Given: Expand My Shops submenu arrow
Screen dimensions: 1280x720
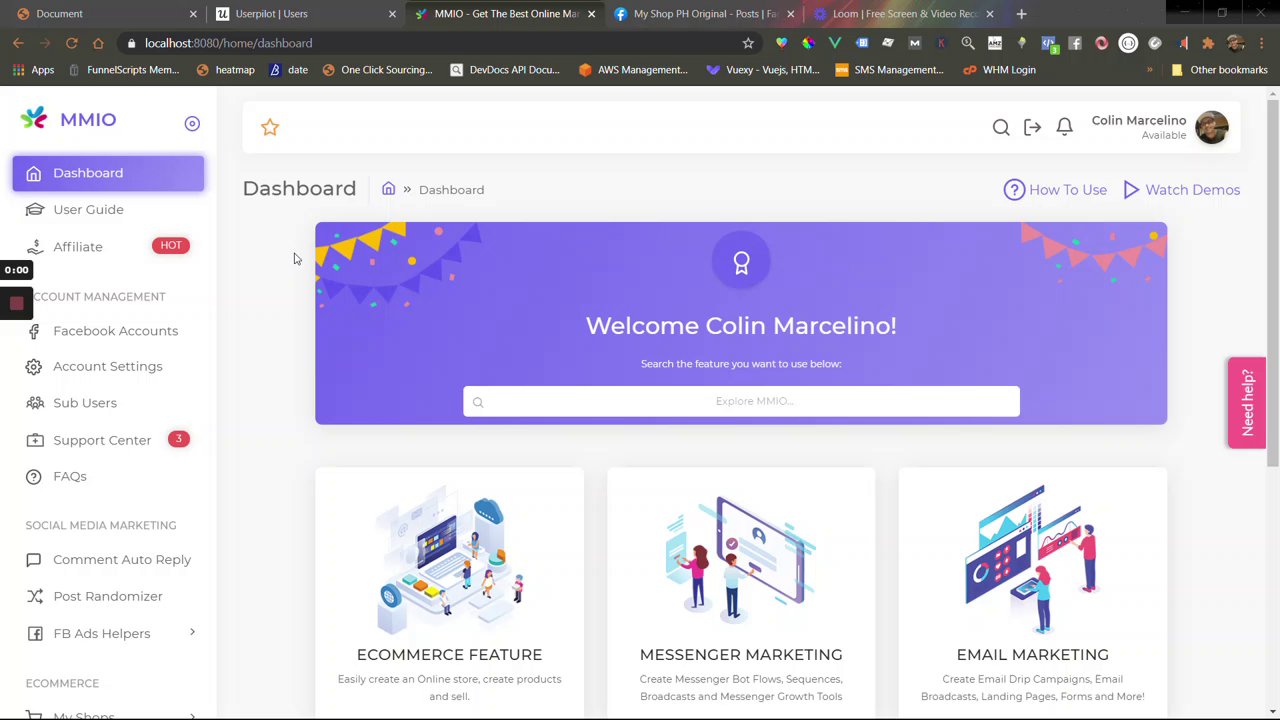Looking at the screenshot, I should [192, 715].
